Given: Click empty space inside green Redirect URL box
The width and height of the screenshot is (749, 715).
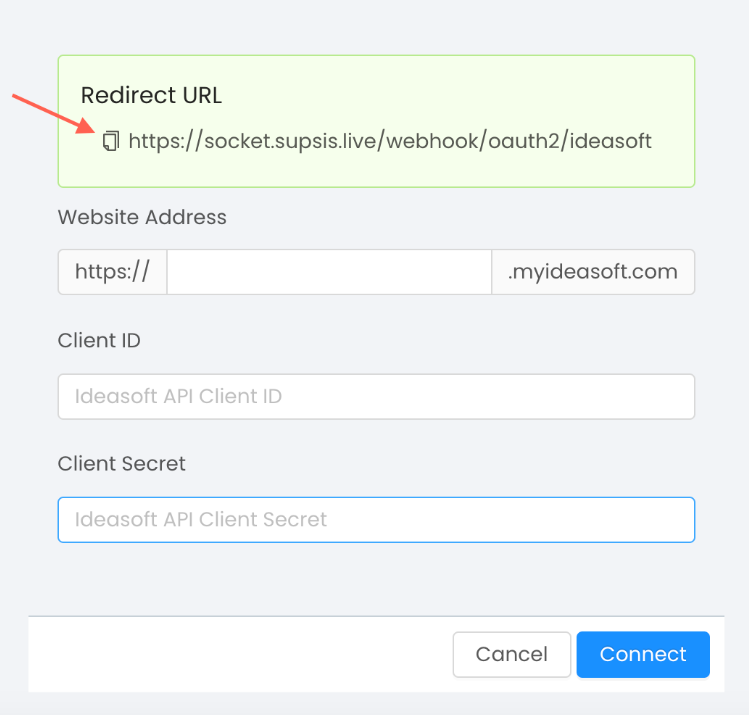Looking at the screenshot, I should point(430,96).
